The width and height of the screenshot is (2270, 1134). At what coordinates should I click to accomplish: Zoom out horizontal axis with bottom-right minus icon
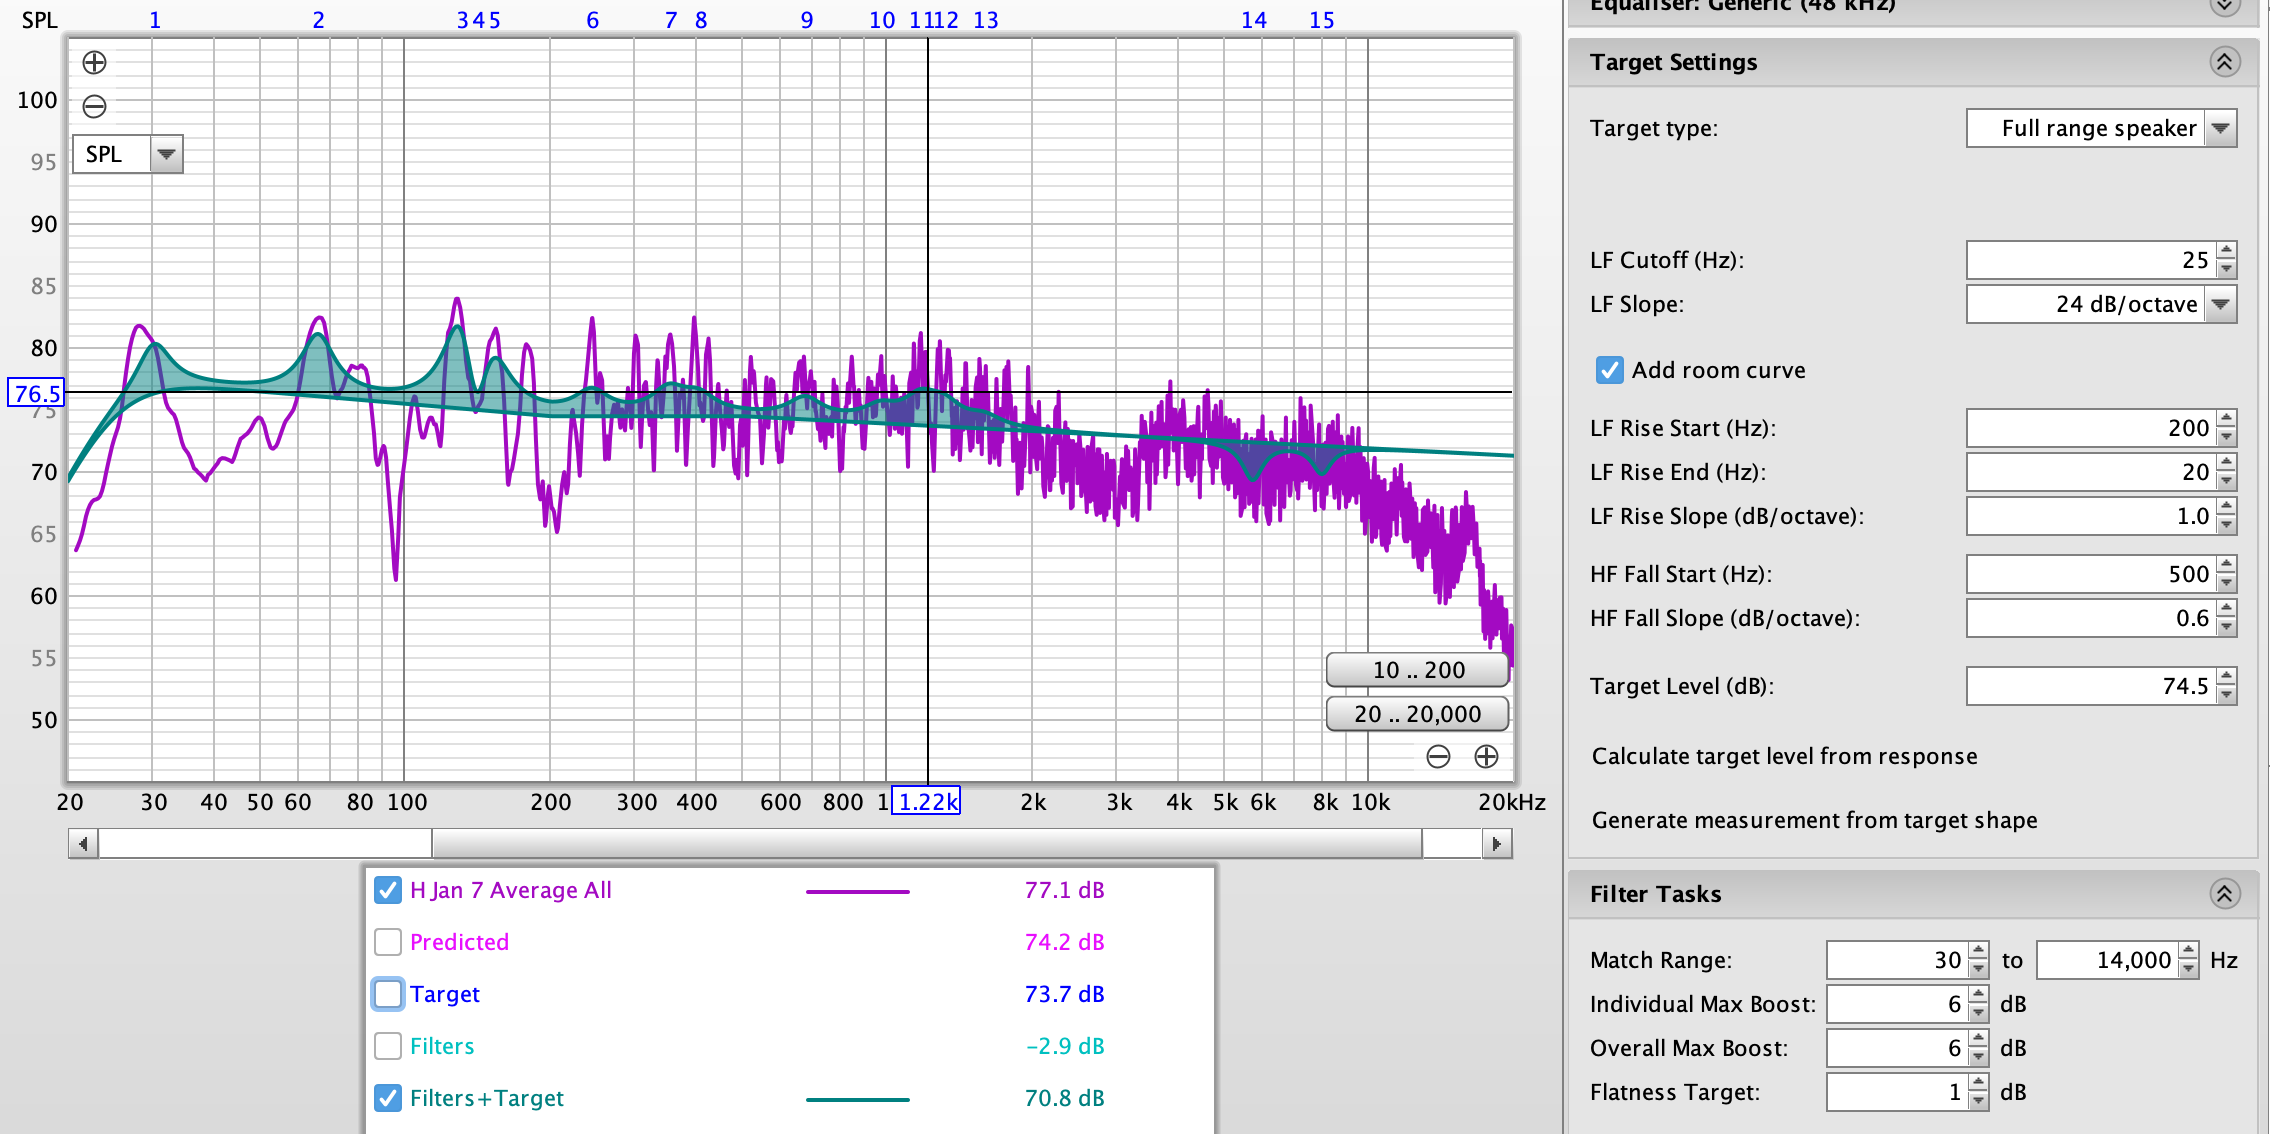[x=1438, y=757]
